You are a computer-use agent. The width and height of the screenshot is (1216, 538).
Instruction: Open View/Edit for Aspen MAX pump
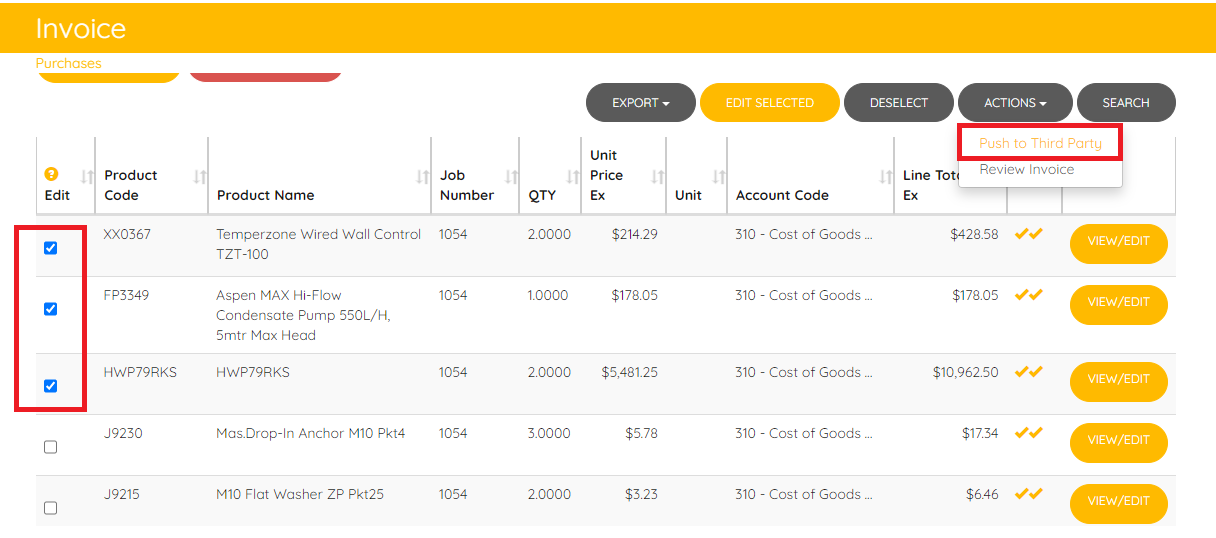[1119, 305]
